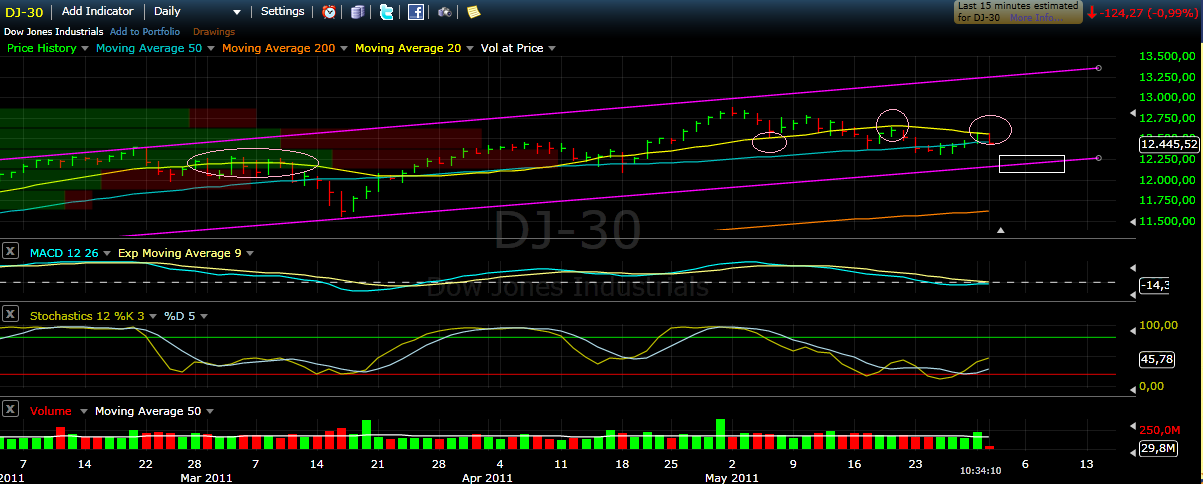Viewport: 1203px width, 484px height.
Task: Select the white rectangle drawing on the chart
Action: (x=1031, y=164)
